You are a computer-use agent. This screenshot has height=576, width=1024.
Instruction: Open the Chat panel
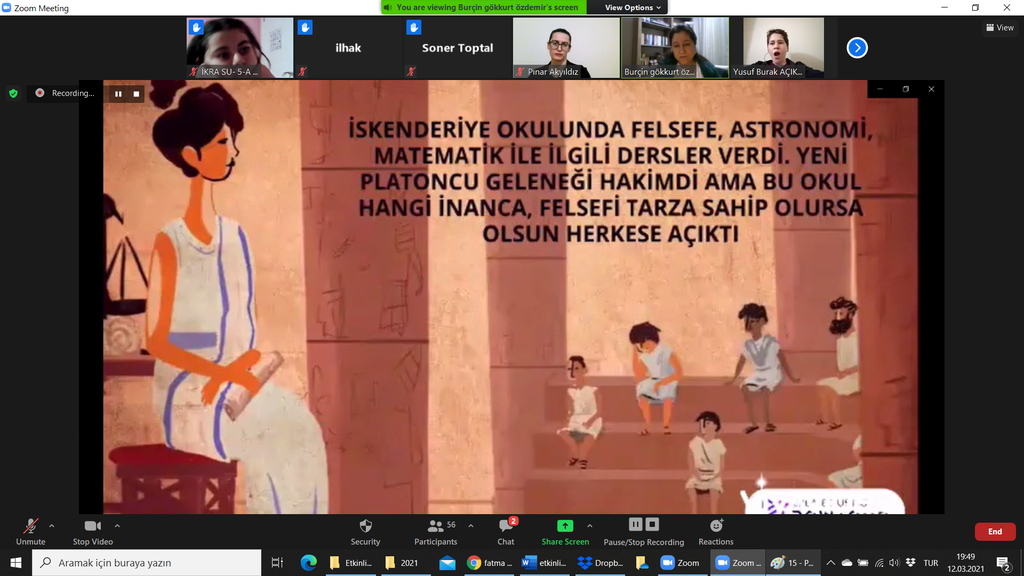click(x=506, y=532)
